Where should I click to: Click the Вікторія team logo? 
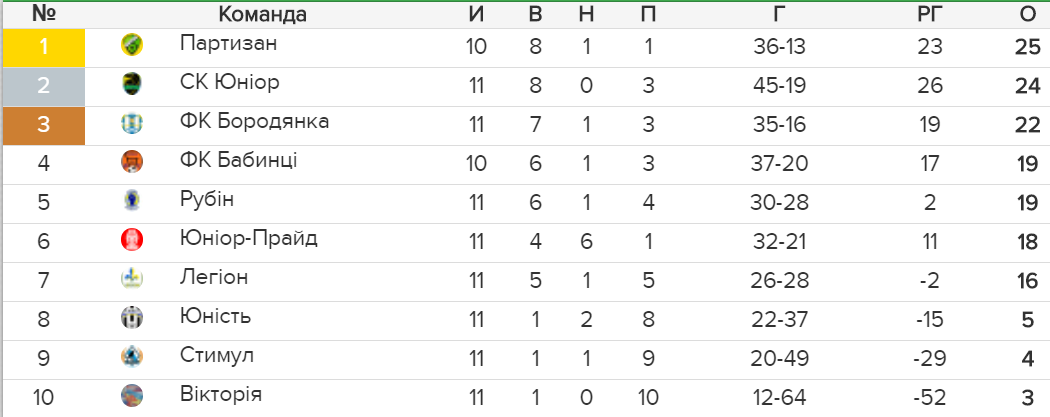132,395
